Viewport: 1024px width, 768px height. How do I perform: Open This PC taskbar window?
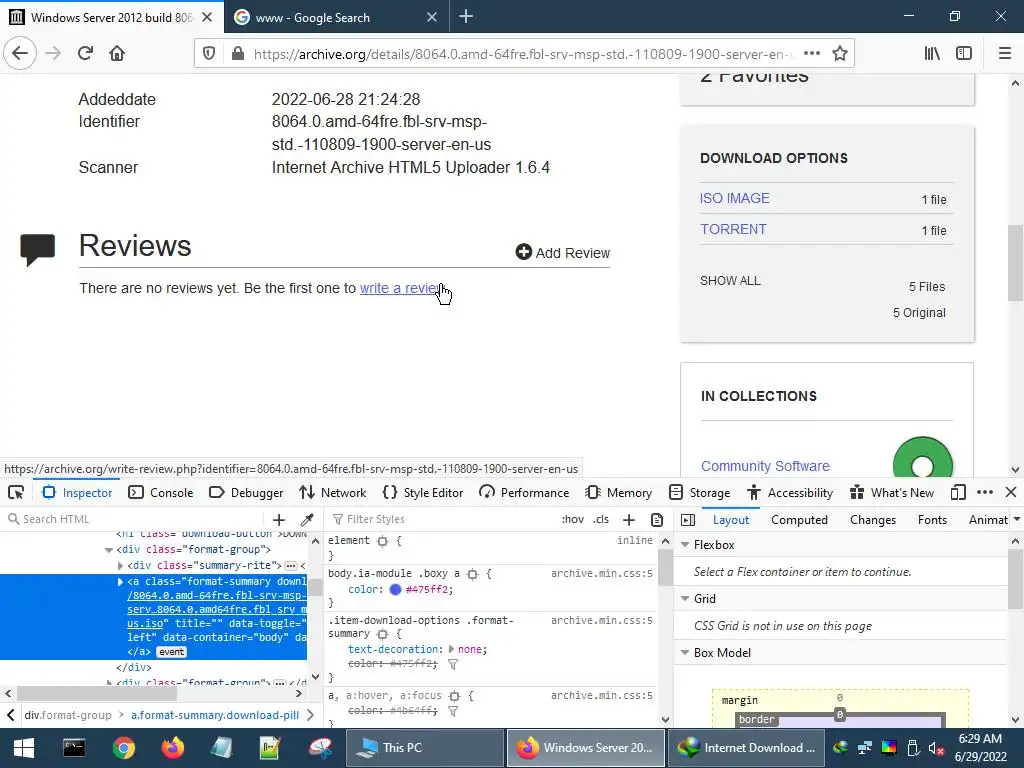coord(424,748)
